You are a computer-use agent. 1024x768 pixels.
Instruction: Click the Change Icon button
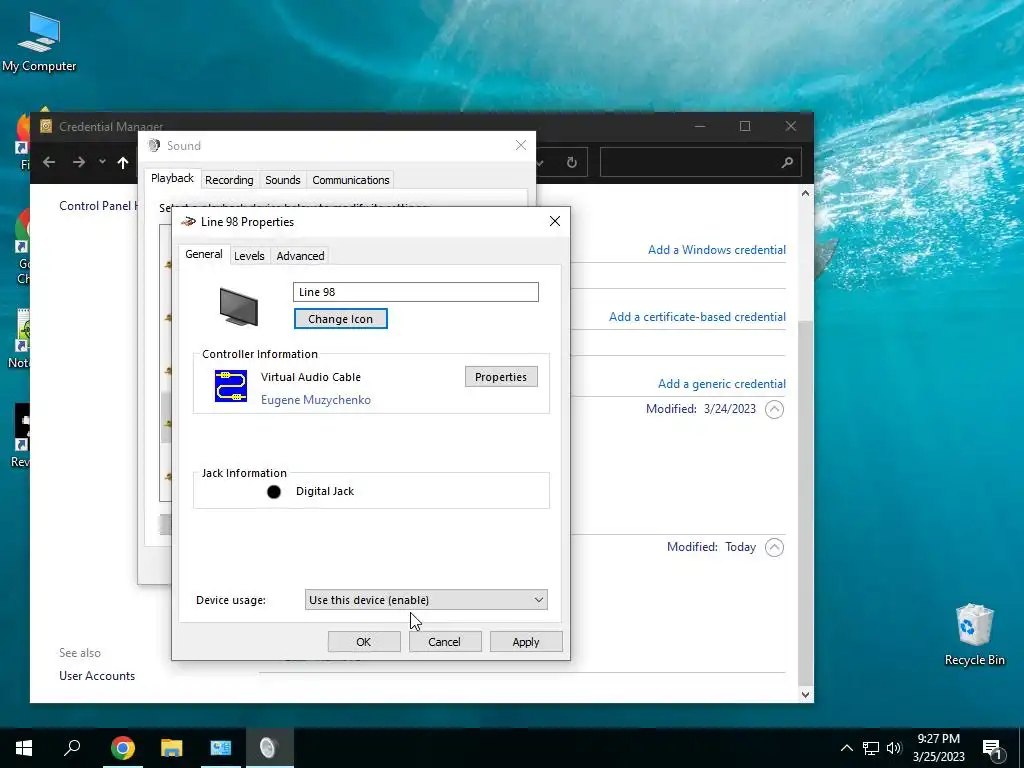point(340,319)
